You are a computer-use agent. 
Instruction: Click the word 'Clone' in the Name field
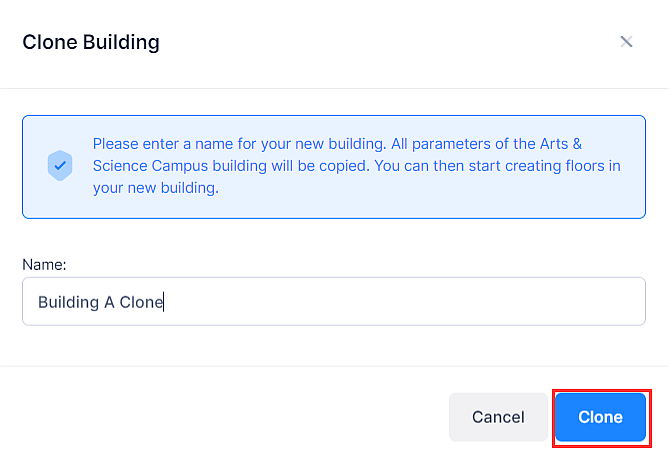pyautogui.click(x=141, y=301)
